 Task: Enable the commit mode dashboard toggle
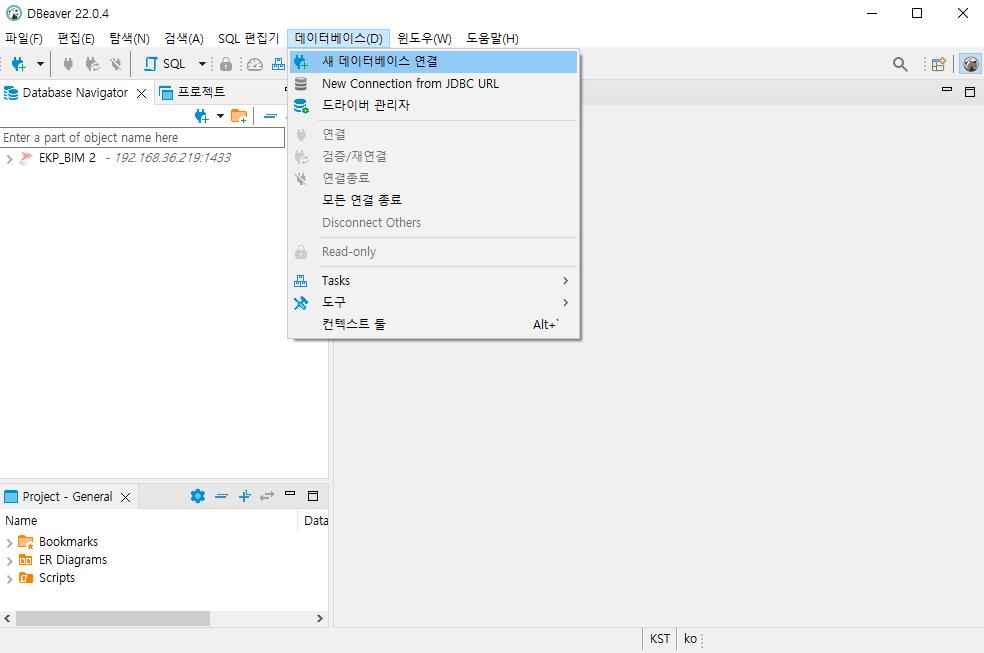tap(278, 63)
